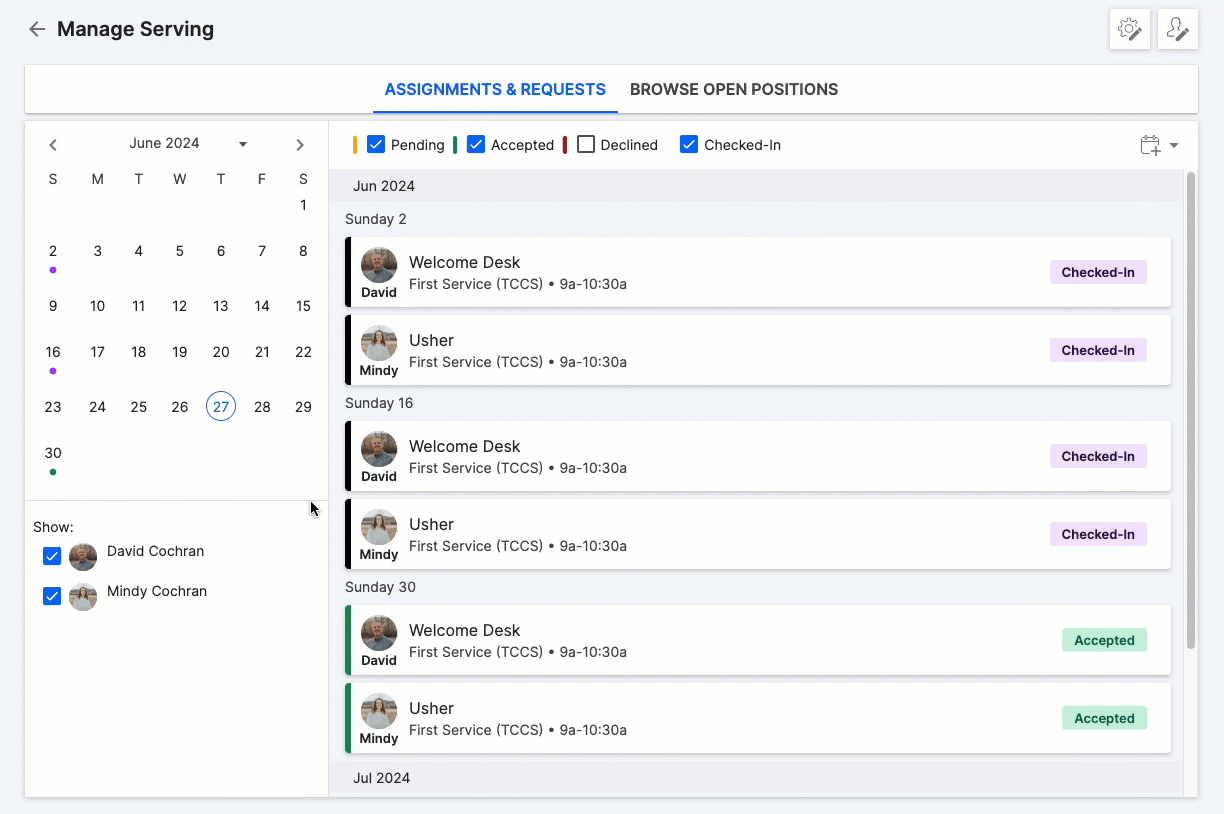Image resolution: width=1224 pixels, height=814 pixels.
Task: Uncheck the Pending filter checkbox
Action: pyautogui.click(x=376, y=144)
